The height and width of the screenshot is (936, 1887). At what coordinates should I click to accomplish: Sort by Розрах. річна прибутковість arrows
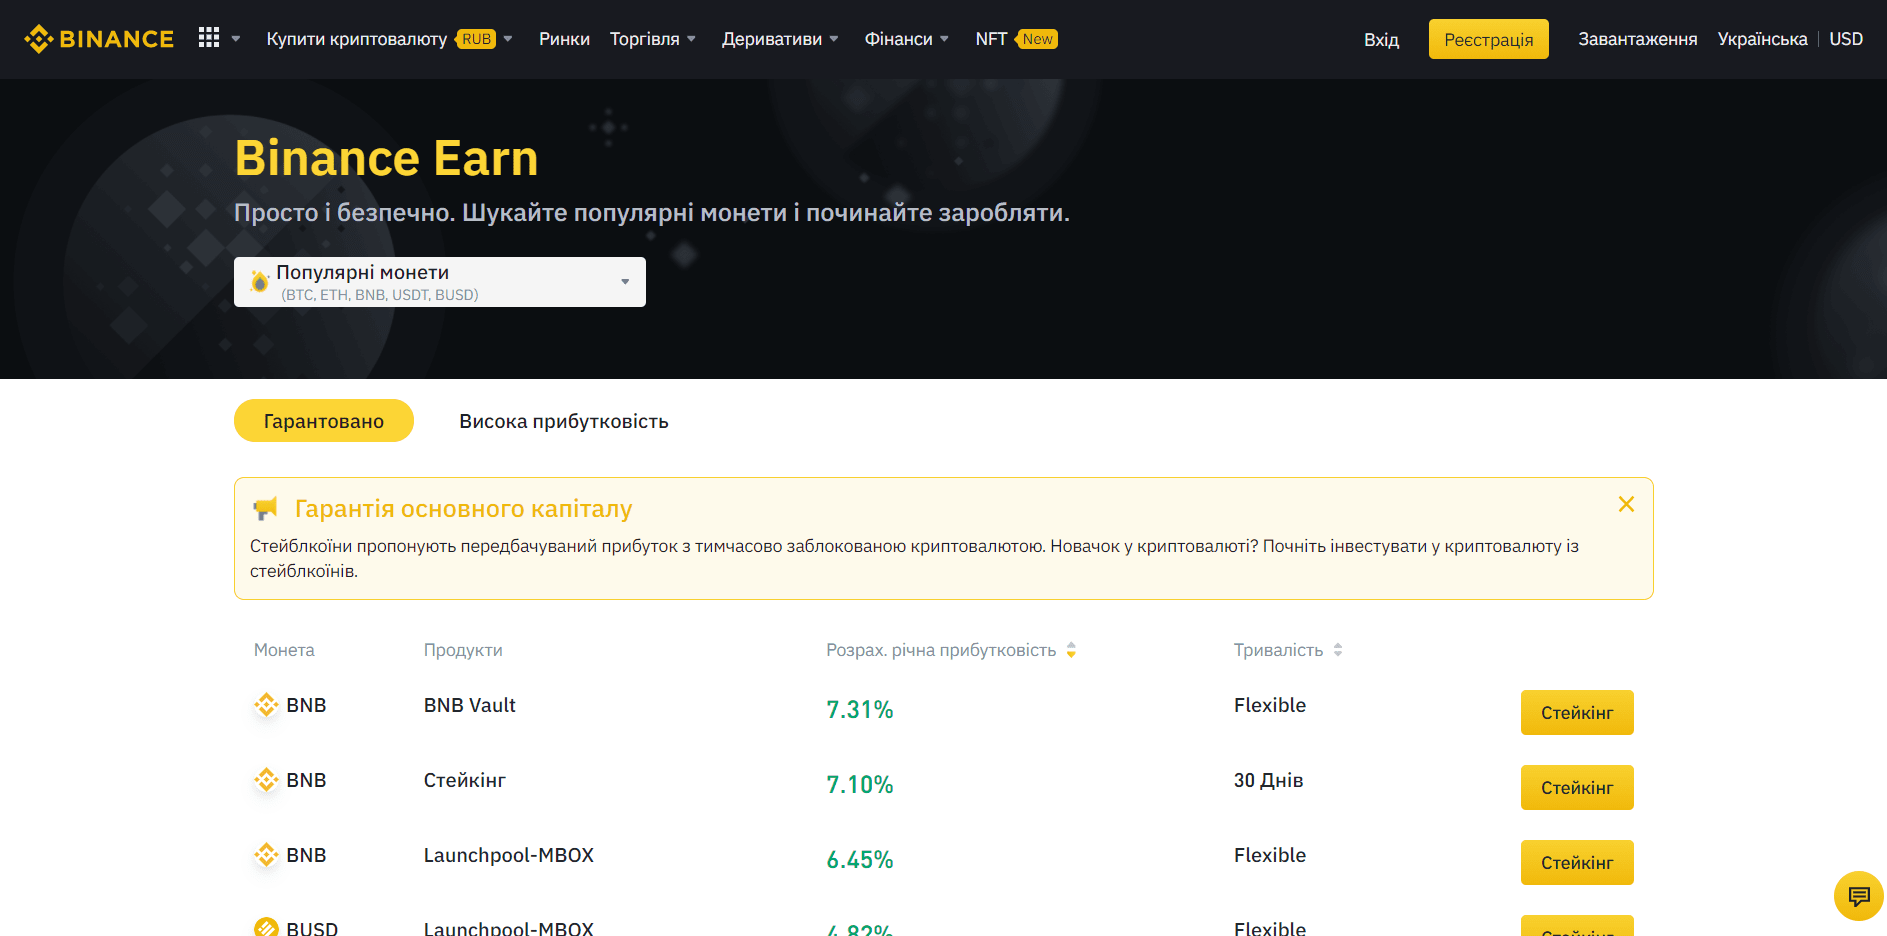[1071, 650]
